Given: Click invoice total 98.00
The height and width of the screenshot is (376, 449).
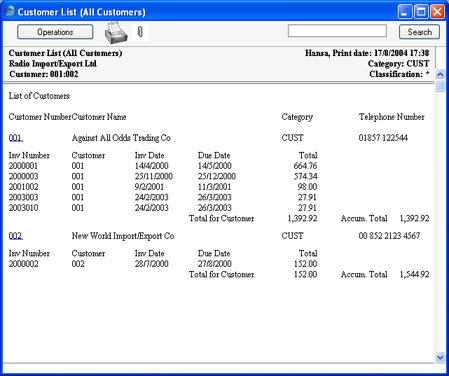Looking at the screenshot, I should 307,187.
